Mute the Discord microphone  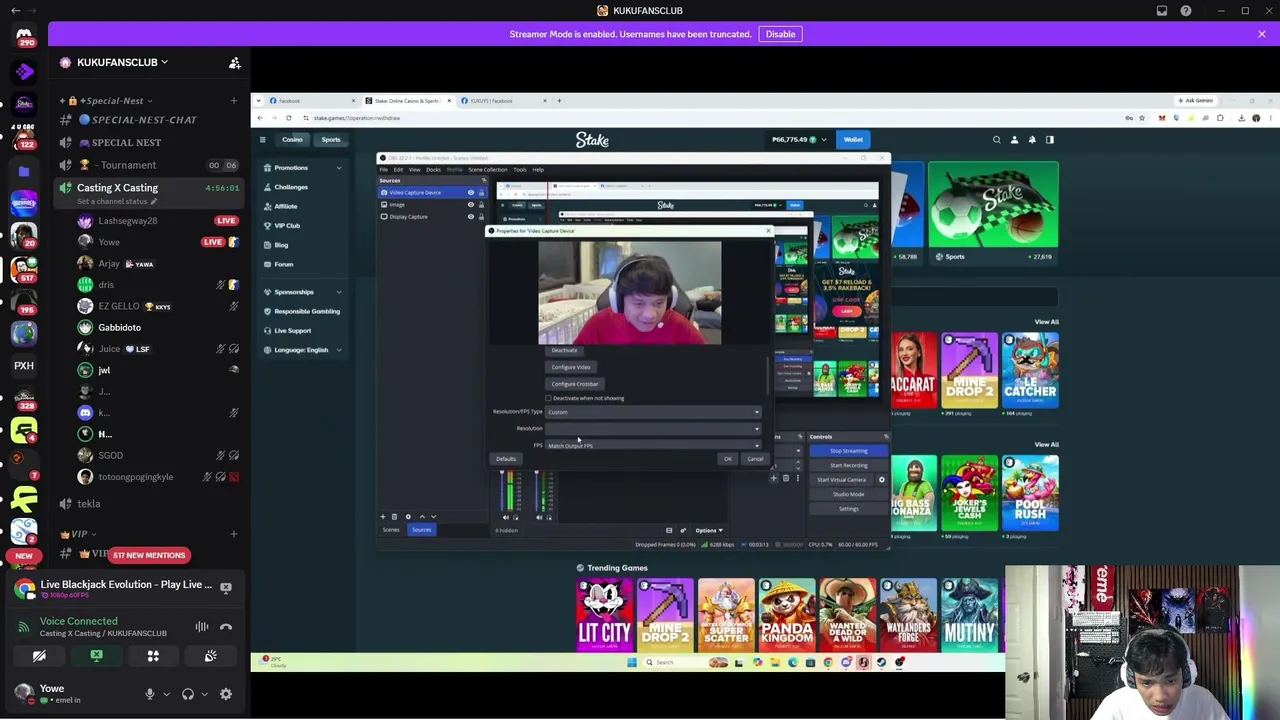[150, 694]
